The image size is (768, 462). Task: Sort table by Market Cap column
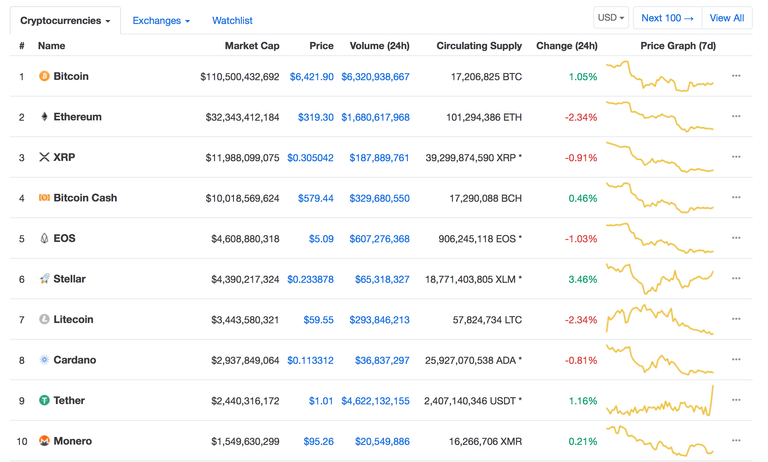click(252, 46)
